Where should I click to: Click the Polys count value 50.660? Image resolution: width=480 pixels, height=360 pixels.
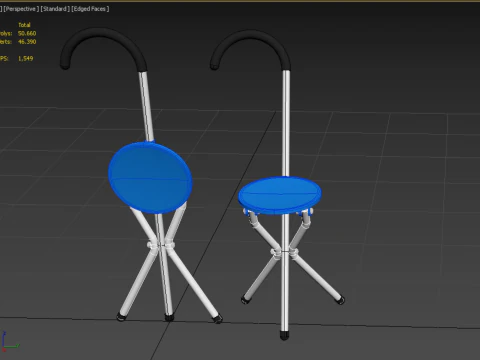(27, 33)
